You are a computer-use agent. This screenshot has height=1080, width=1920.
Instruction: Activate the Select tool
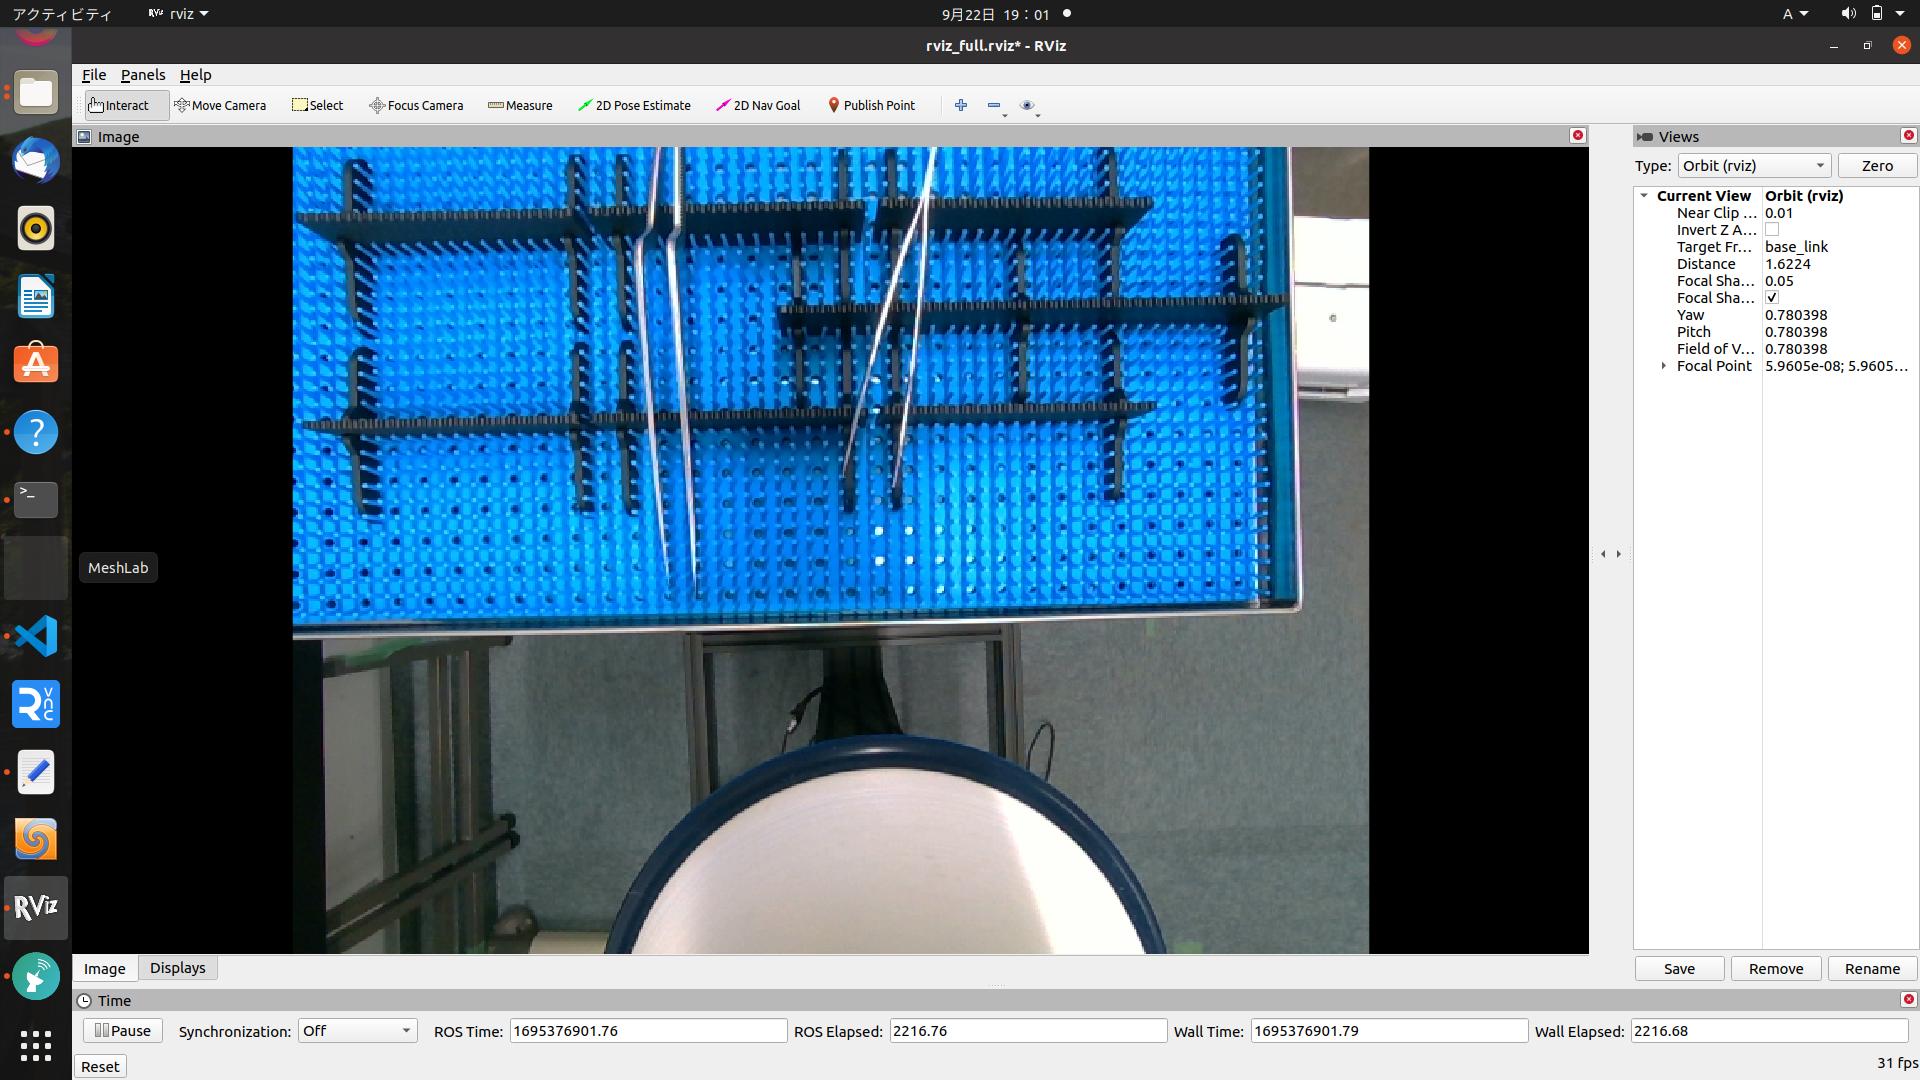(x=318, y=105)
